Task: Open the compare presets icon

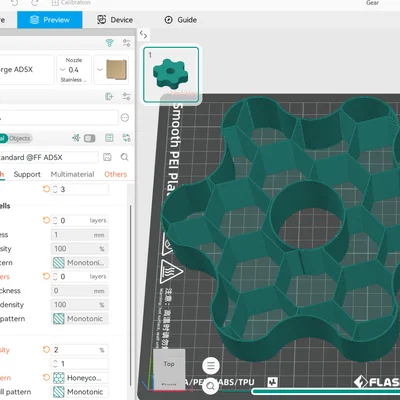Action: [126, 138]
